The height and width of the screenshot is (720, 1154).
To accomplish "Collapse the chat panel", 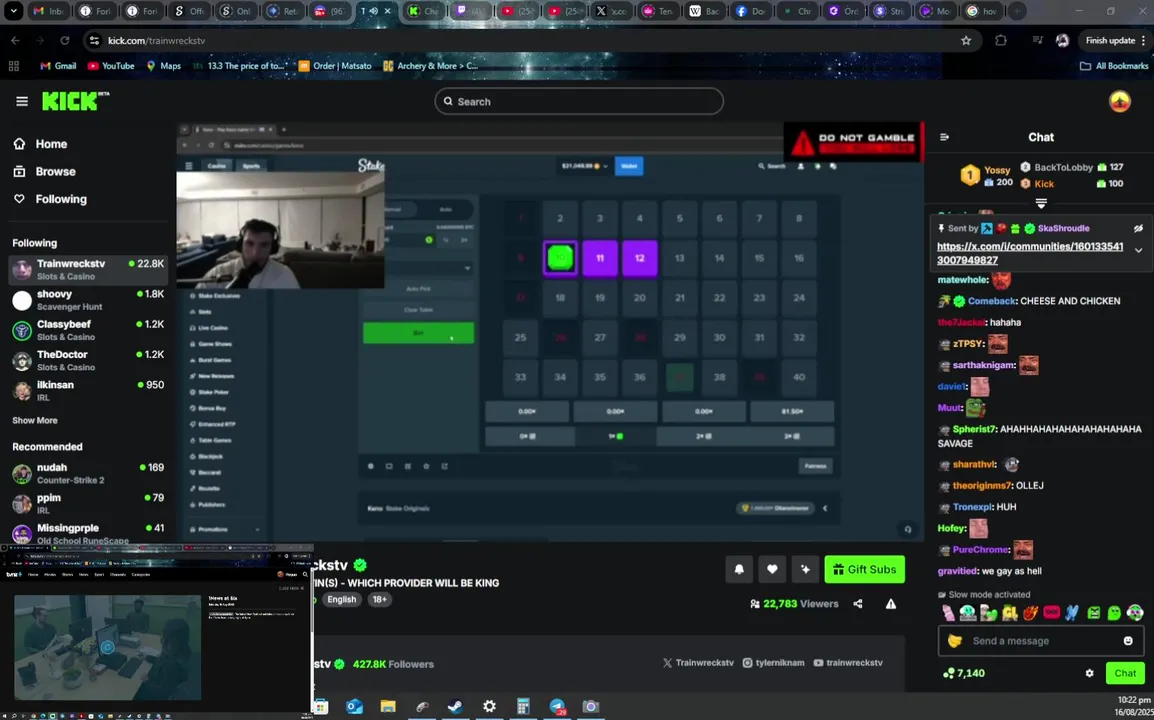I will pos(944,137).
